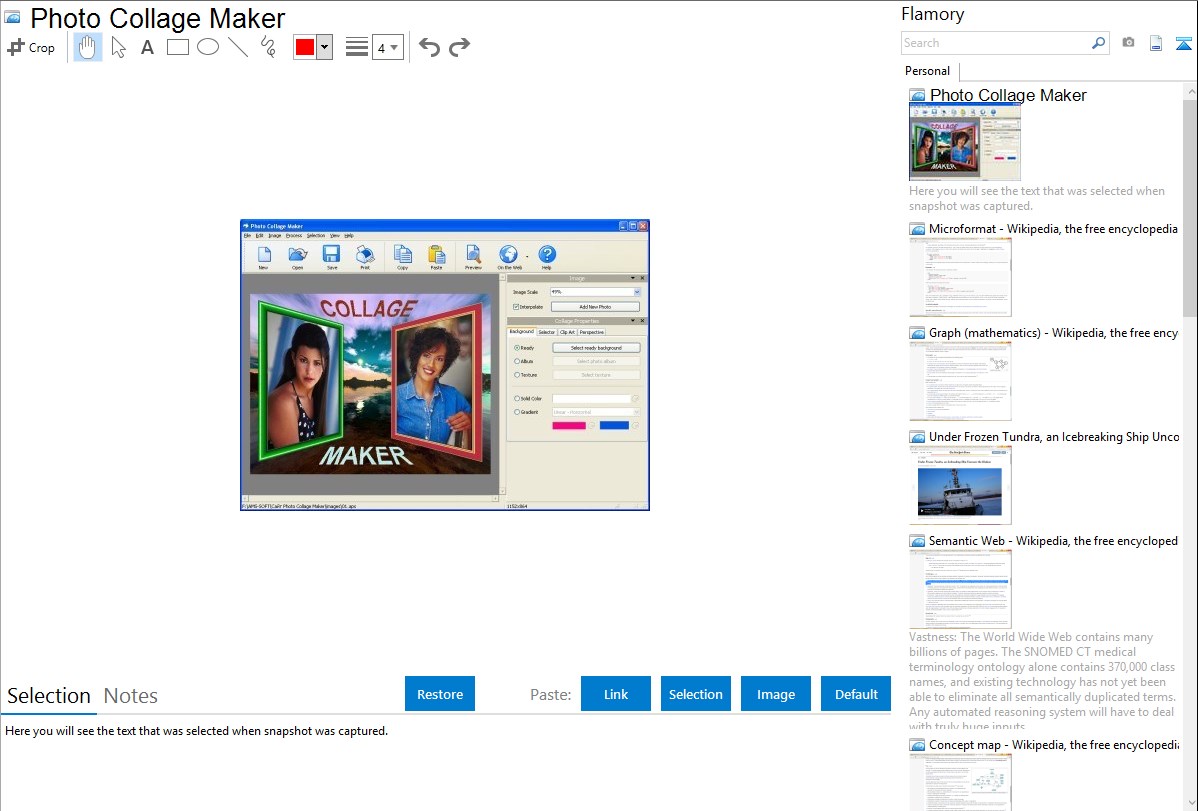Screen dimensions: 1198x811
Task: Open the line width dropdown showing 4
Action: tap(388, 47)
